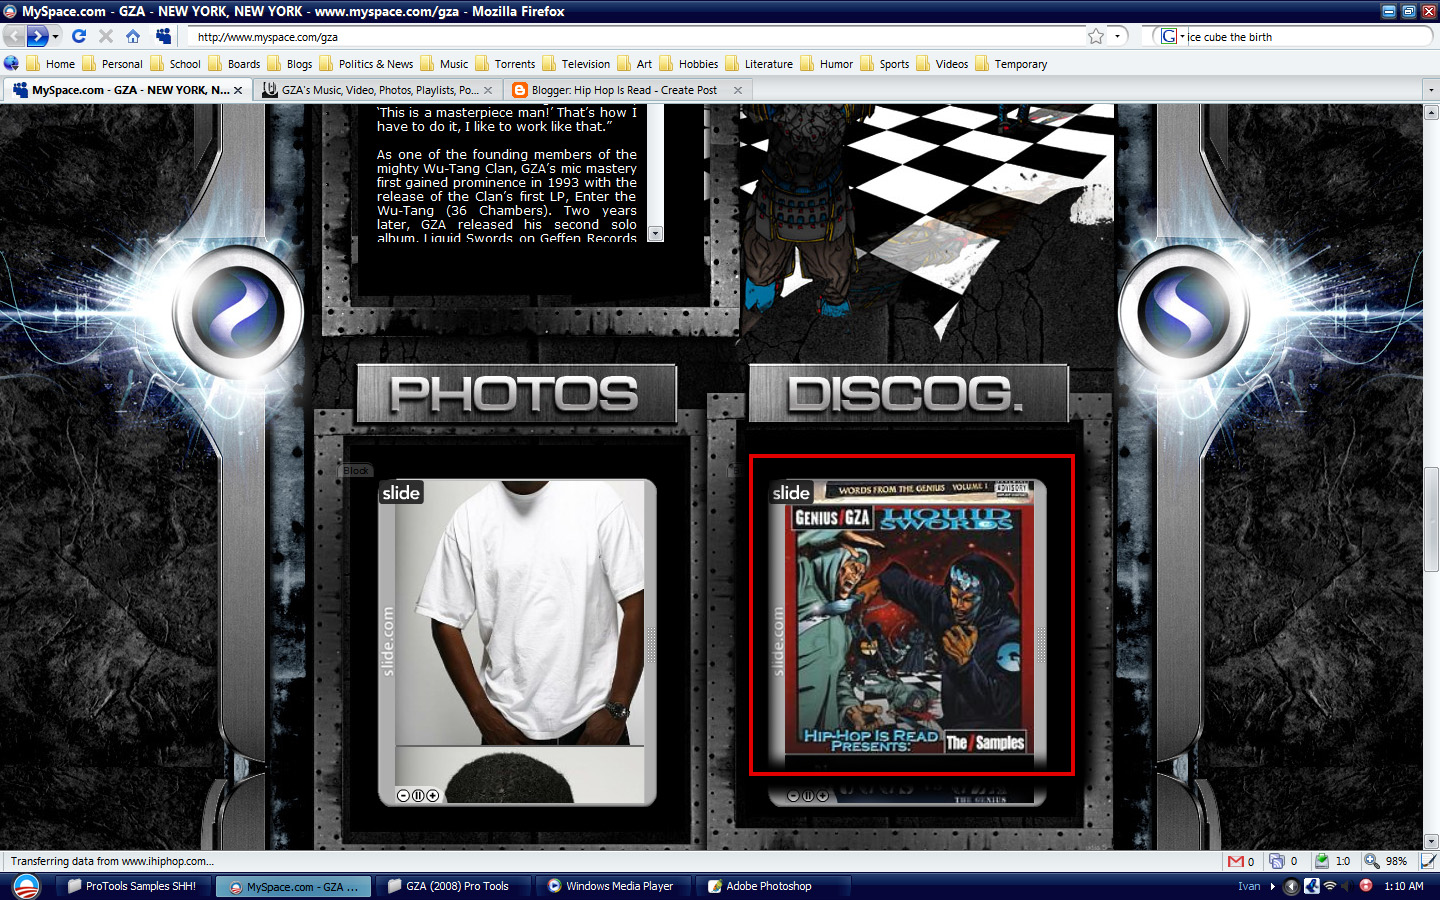The image size is (1440, 900).
Task: Switch to GZA (2008) Pro Tools taskbar window
Action: (453, 886)
